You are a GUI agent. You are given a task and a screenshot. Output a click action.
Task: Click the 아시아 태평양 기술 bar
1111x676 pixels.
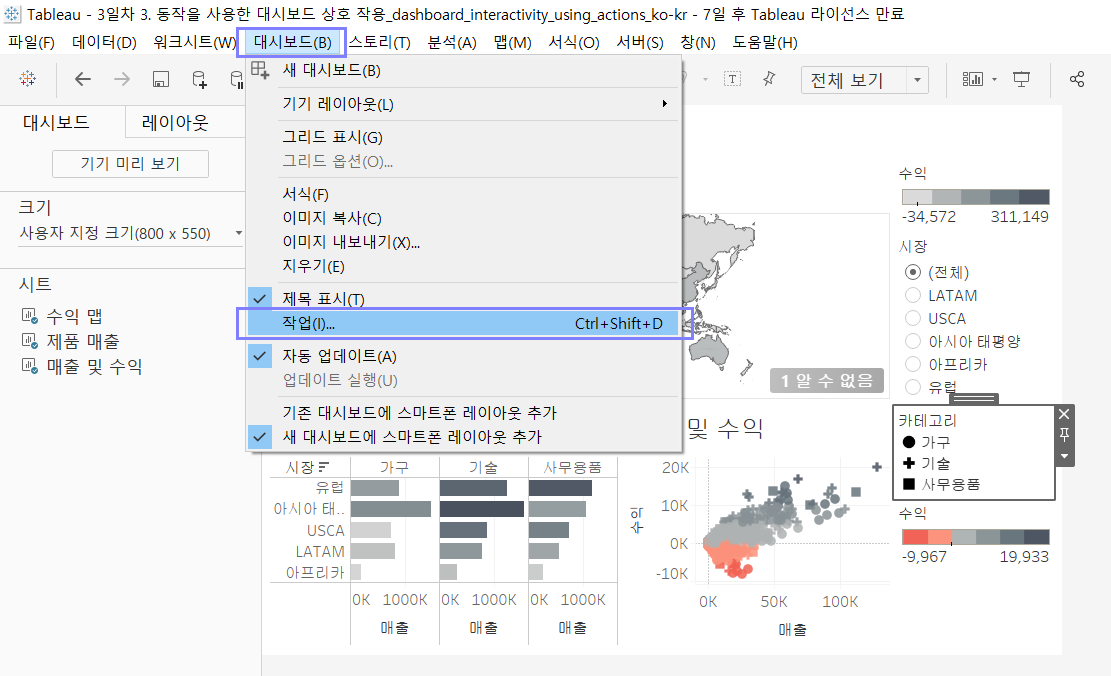482,509
